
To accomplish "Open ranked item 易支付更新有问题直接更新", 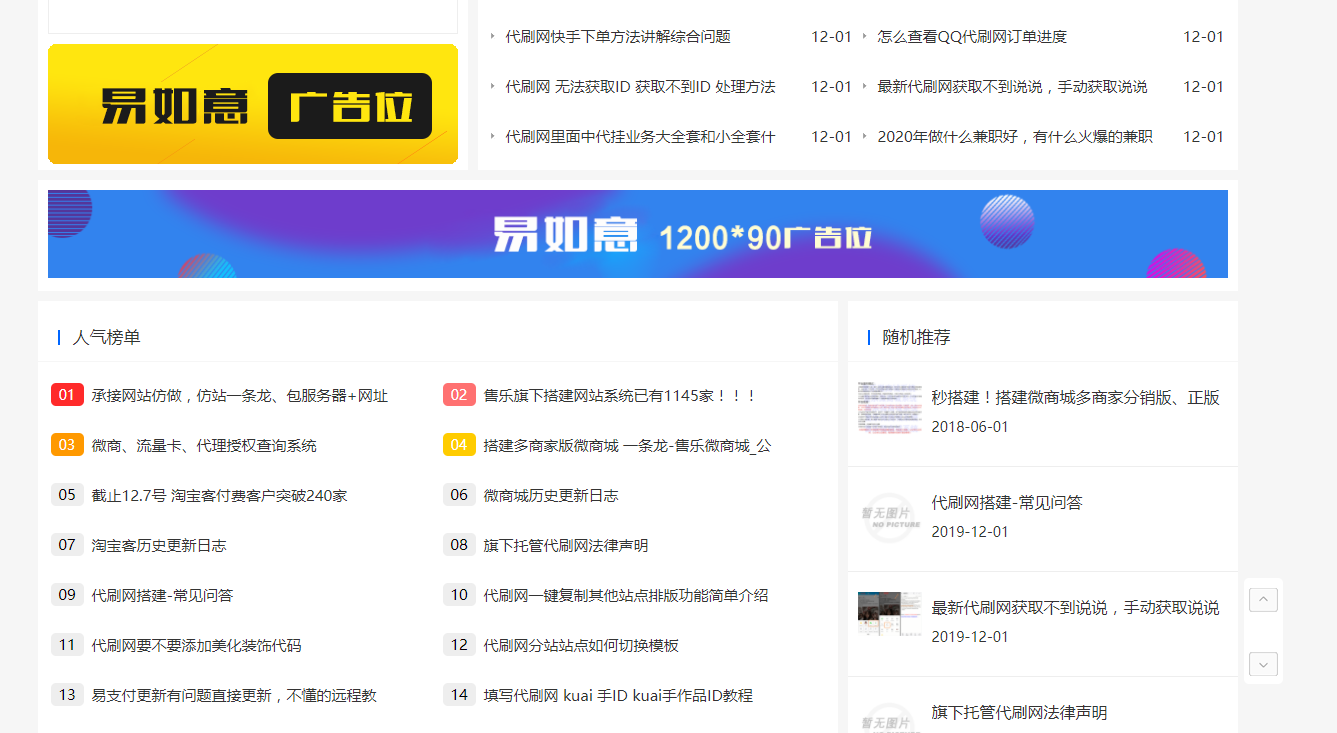I will [x=234, y=696].
